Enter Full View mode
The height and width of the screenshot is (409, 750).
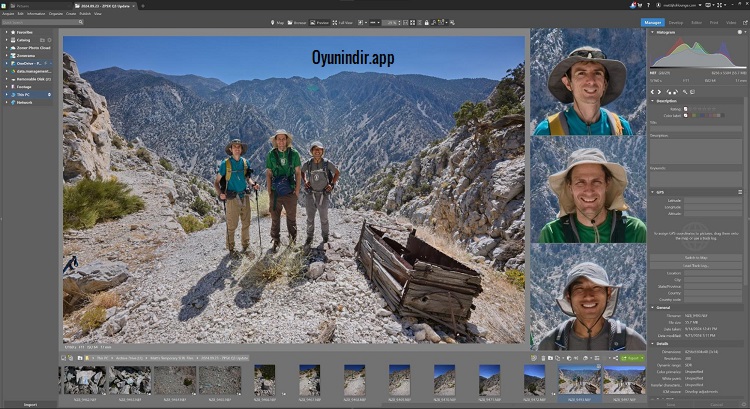point(342,22)
